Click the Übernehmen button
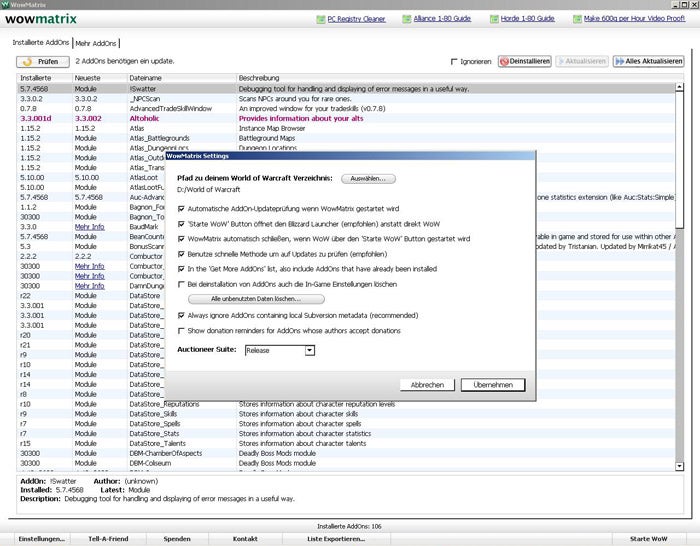700x546 pixels. click(x=493, y=385)
